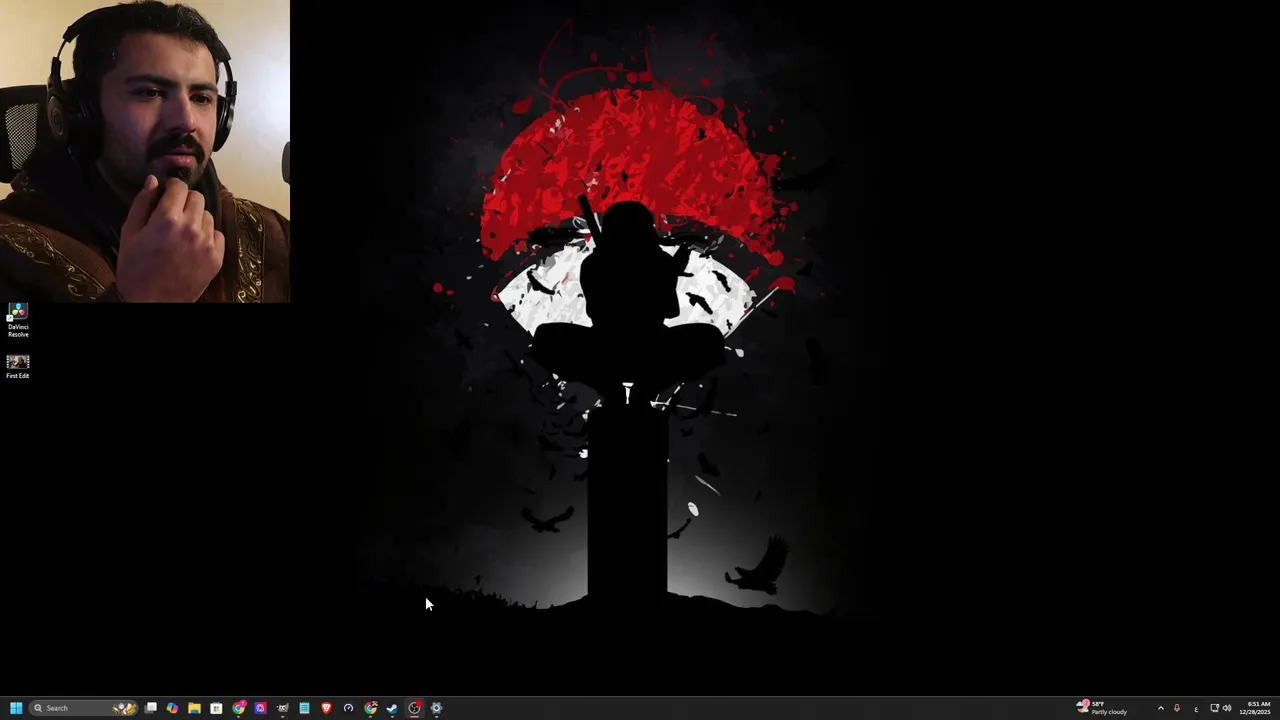Open the Windows Start menu
1280x720 pixels.
(x=16, y=708)
